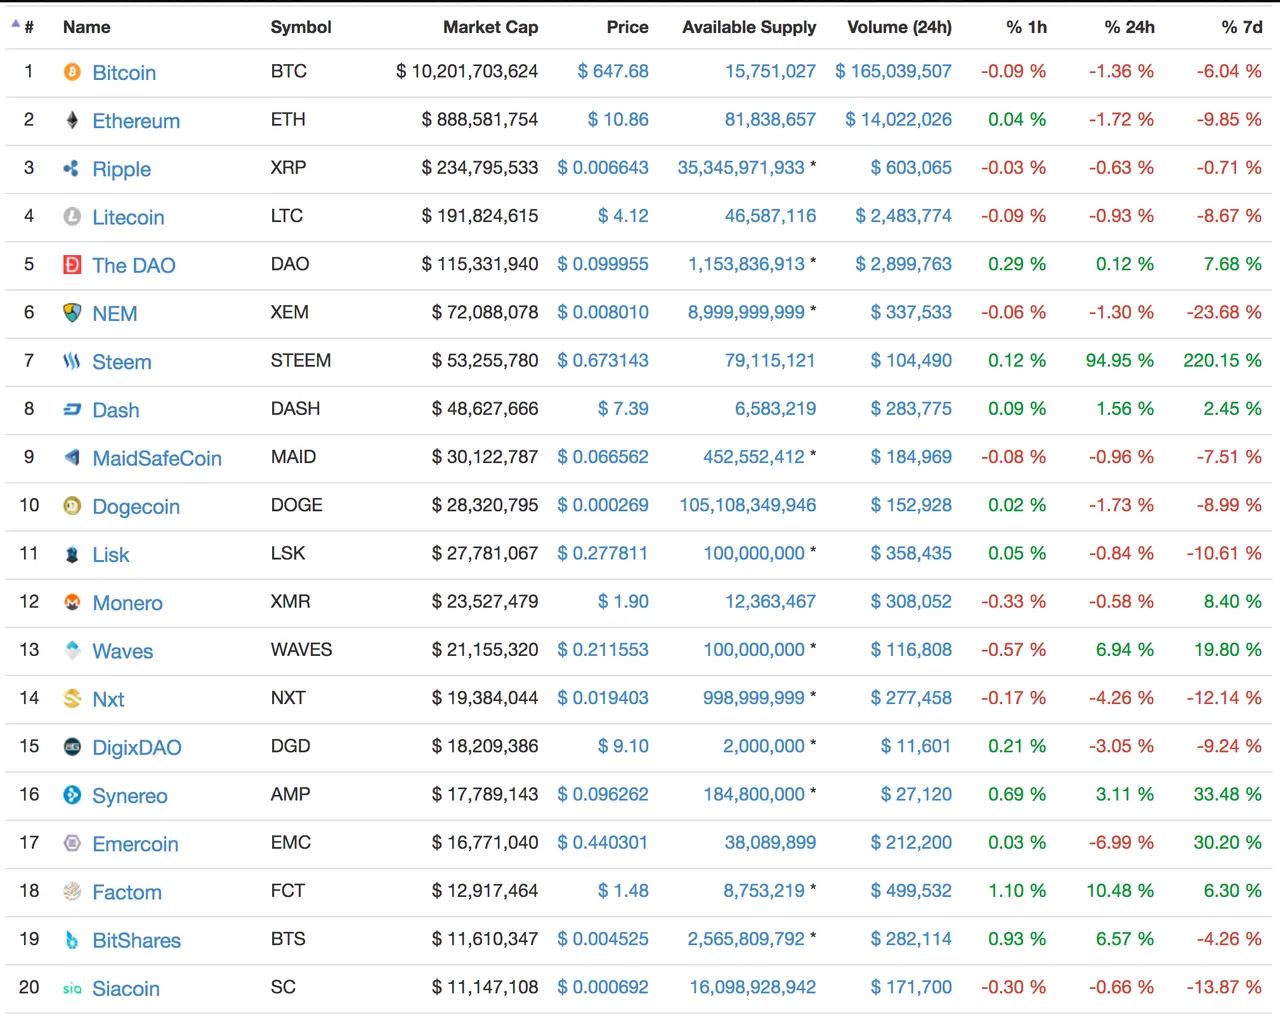
Task: Click the NEM shield logo icon
Action: click(x=72, y=313)
